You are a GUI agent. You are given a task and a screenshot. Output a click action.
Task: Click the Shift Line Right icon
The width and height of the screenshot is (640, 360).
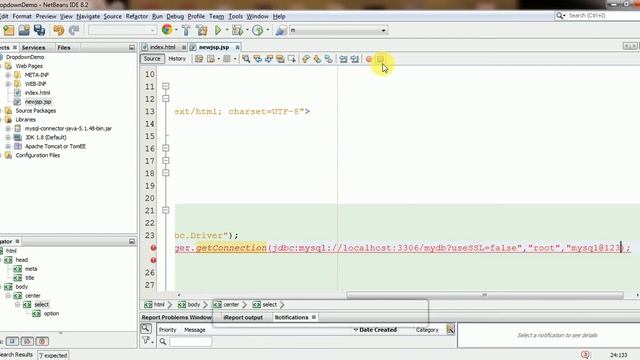pos(355,59)
